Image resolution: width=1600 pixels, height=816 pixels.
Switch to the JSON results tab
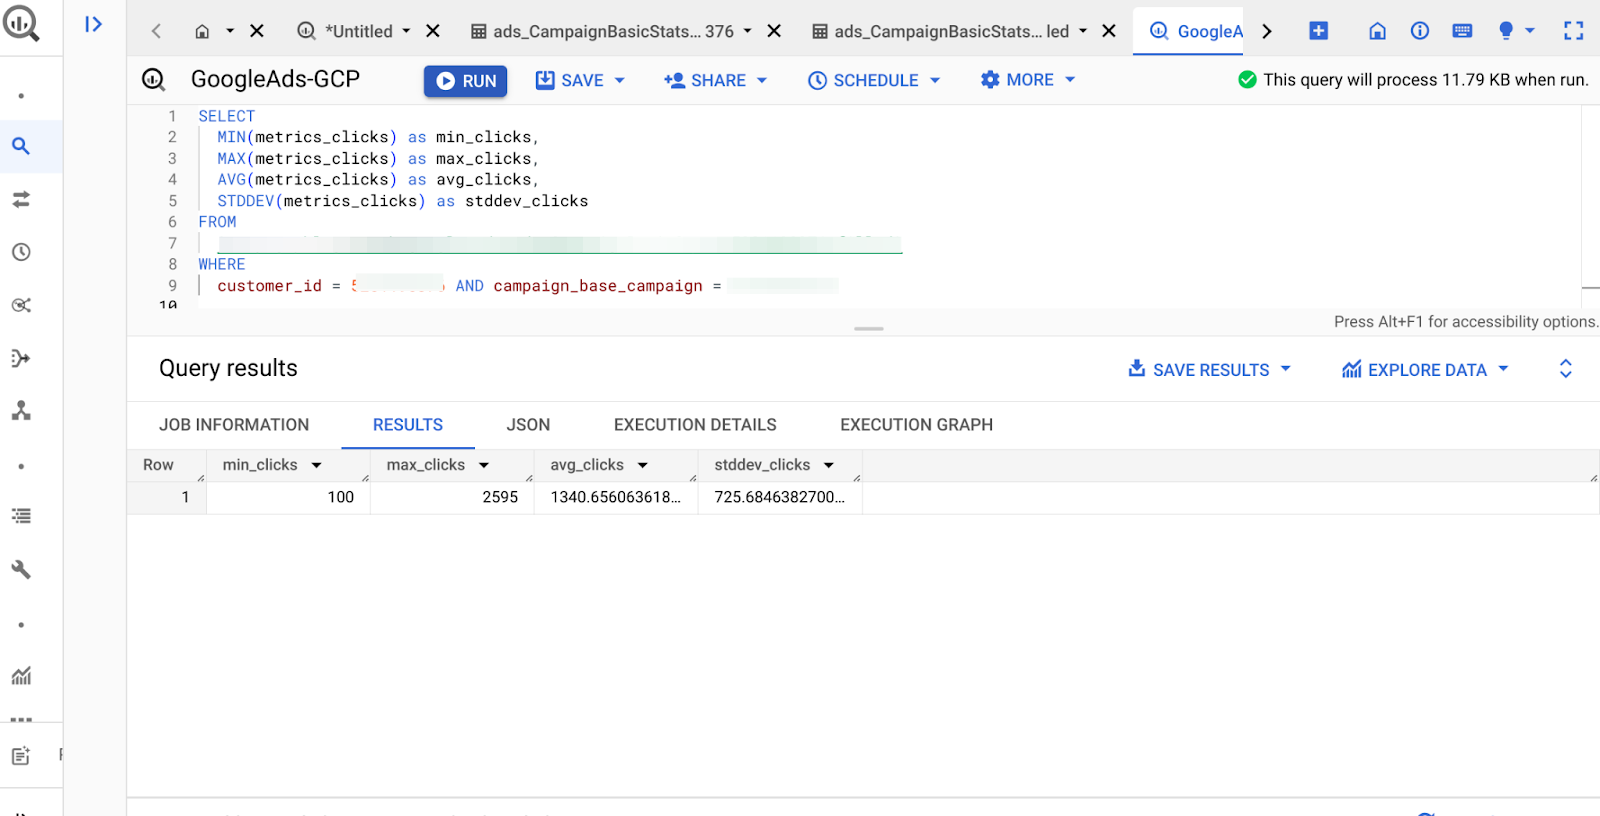pyautogui.click(x=528, y=425)
